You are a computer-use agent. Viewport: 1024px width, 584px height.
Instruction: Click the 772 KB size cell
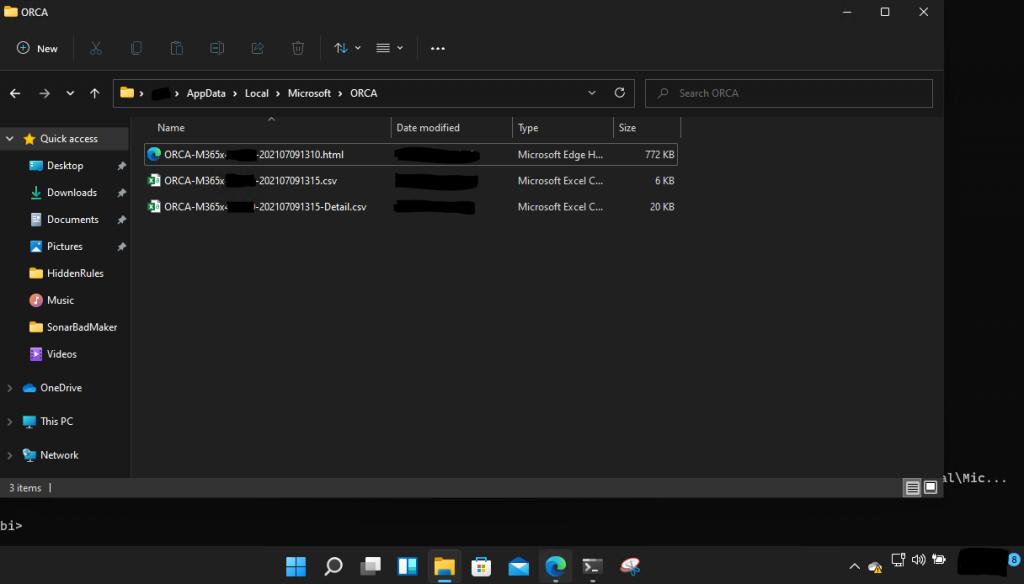point(659,155)
